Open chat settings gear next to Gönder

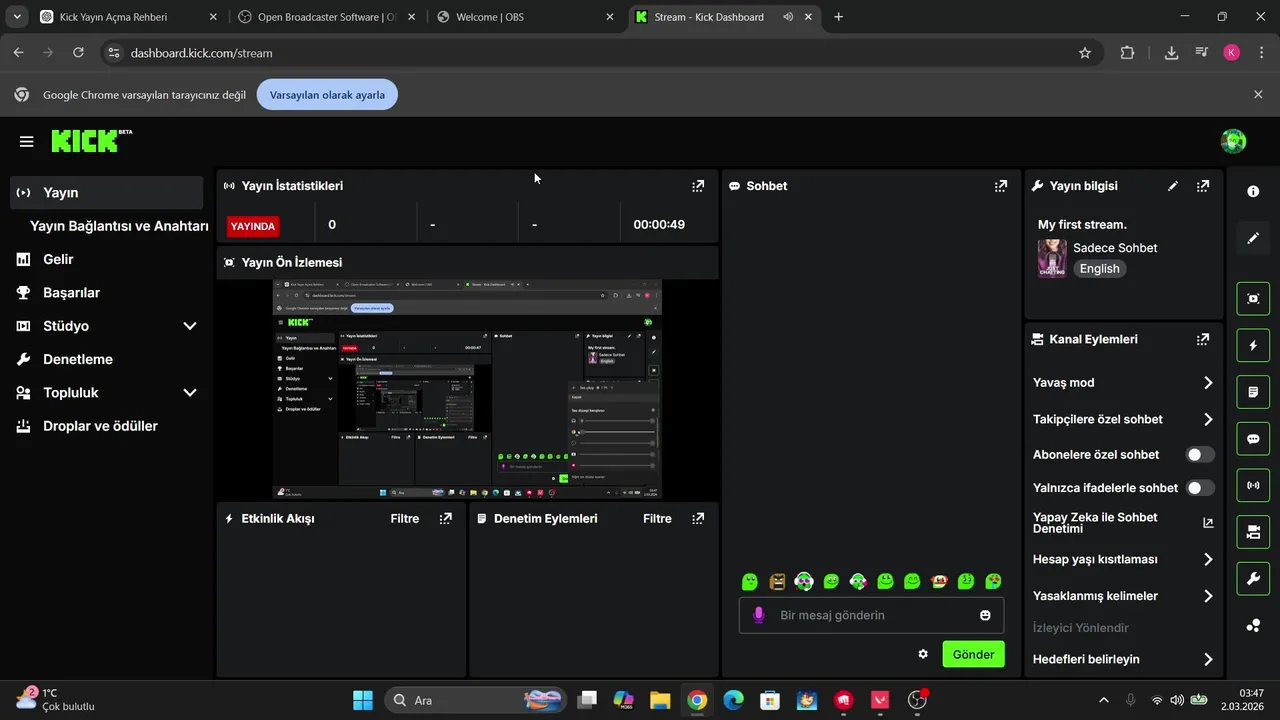923,654
